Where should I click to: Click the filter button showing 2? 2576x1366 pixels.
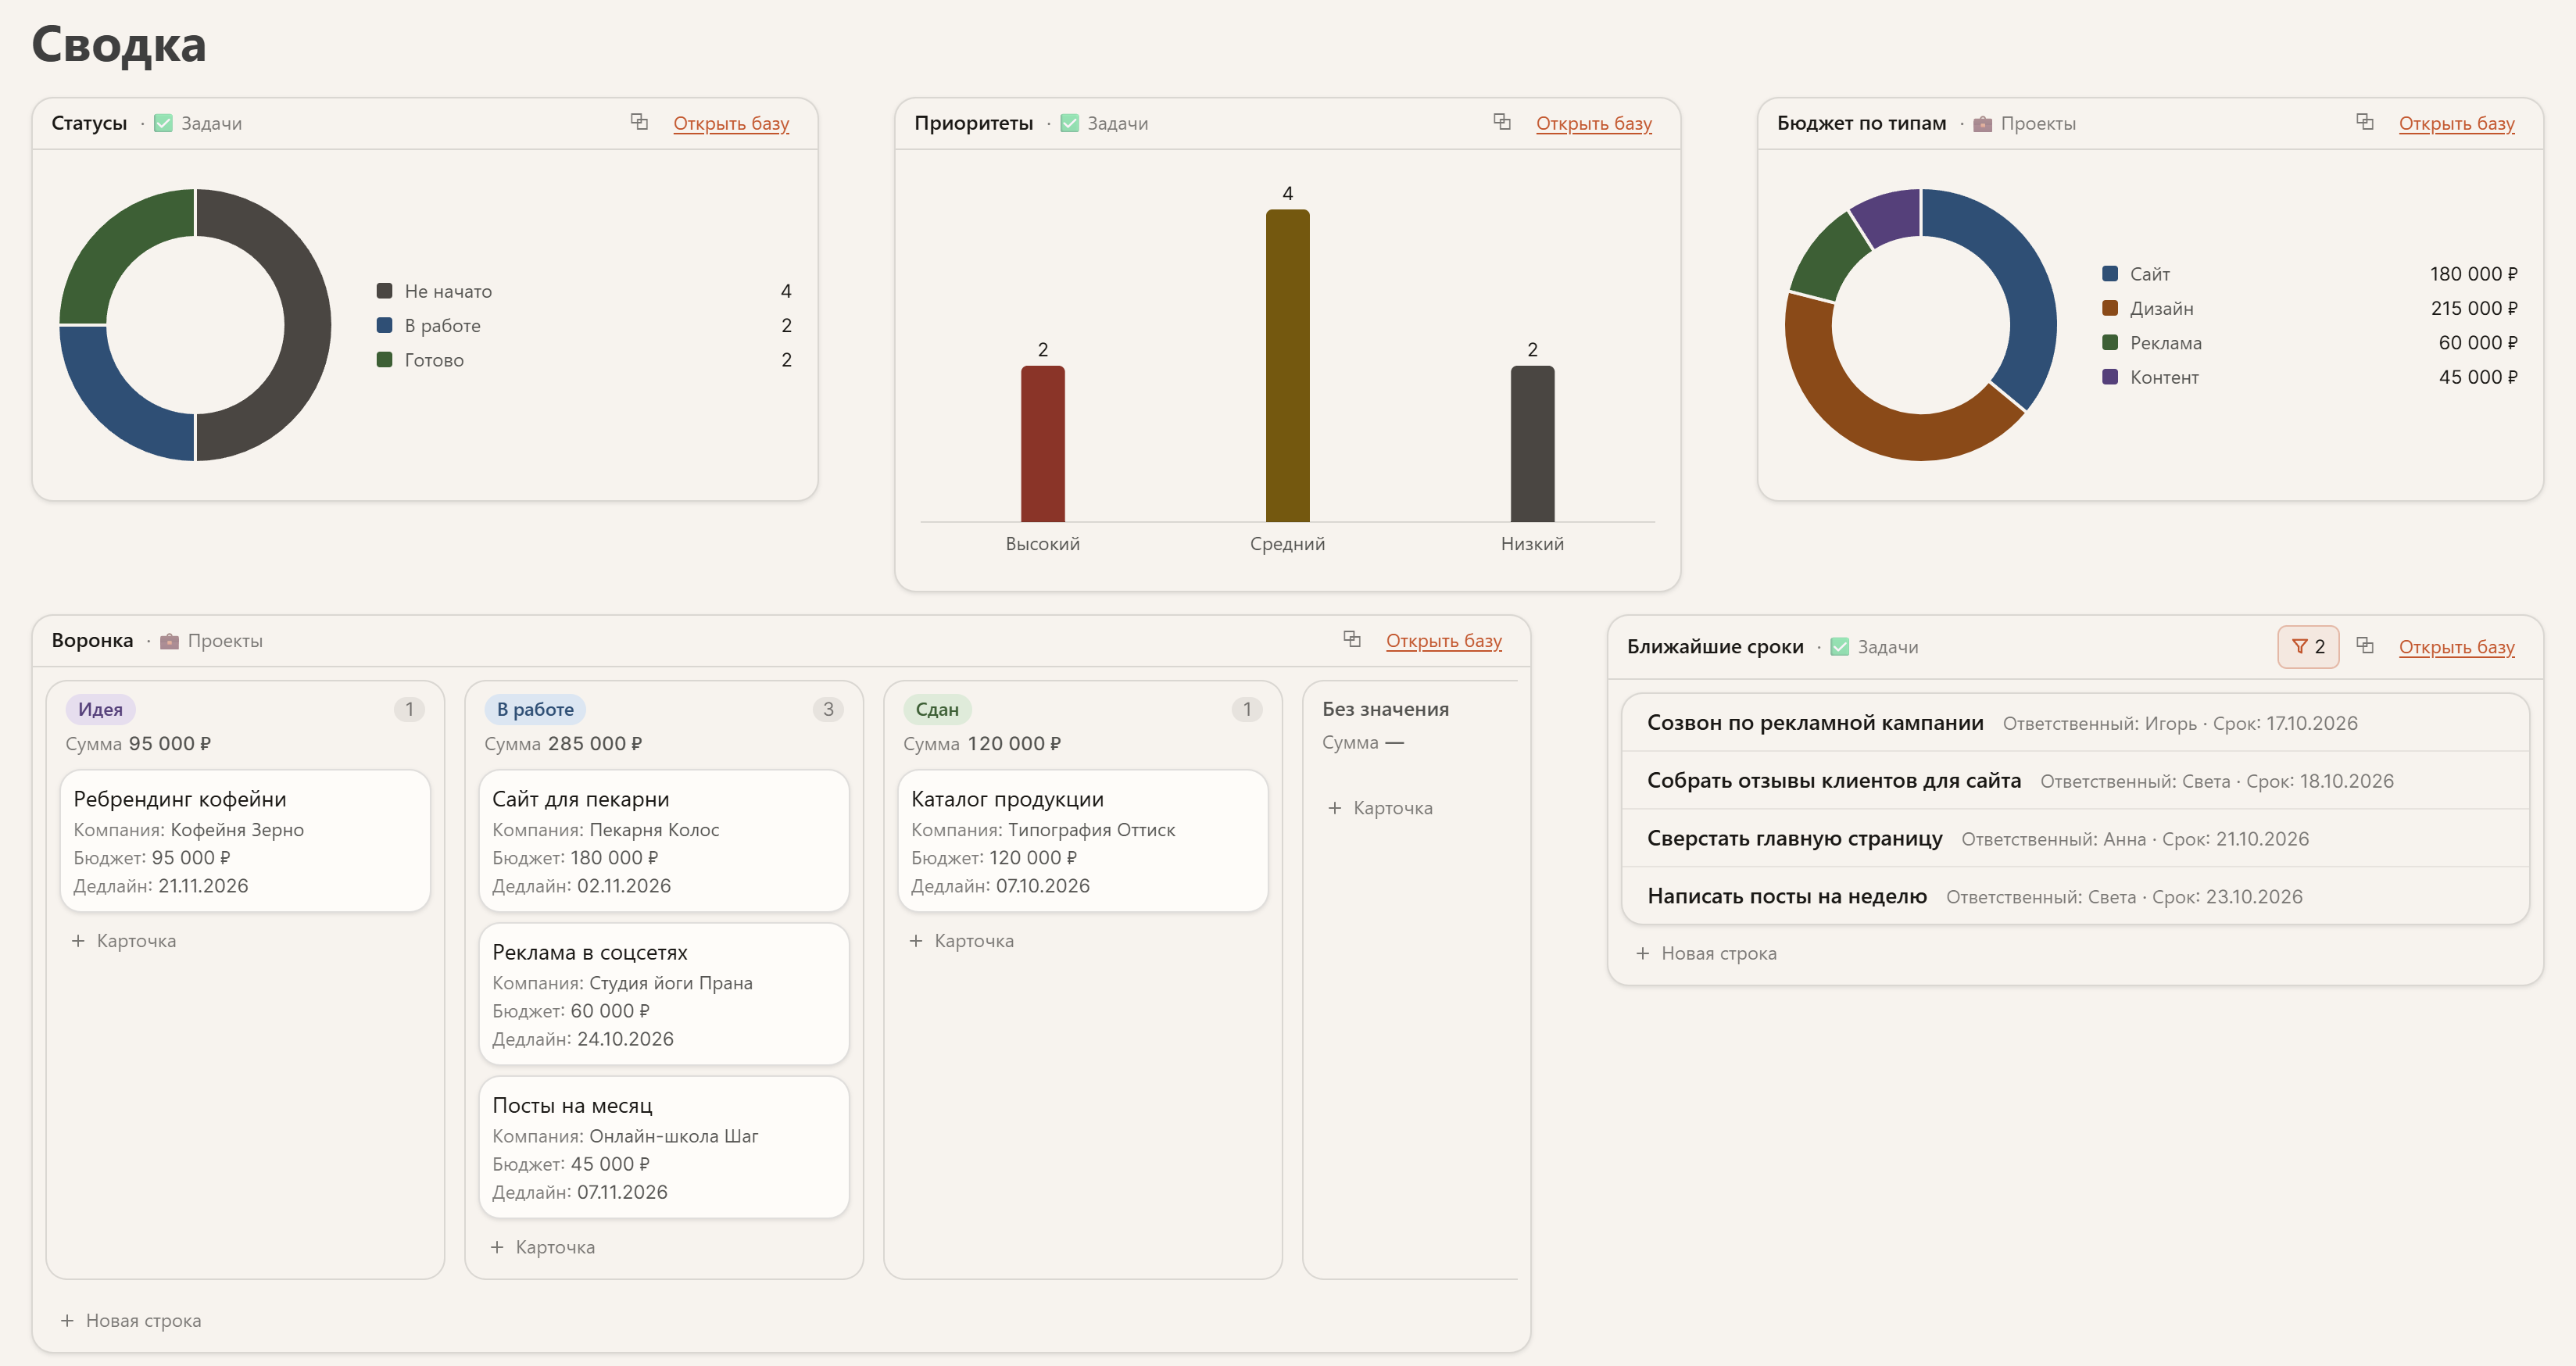coord(2308,646)
